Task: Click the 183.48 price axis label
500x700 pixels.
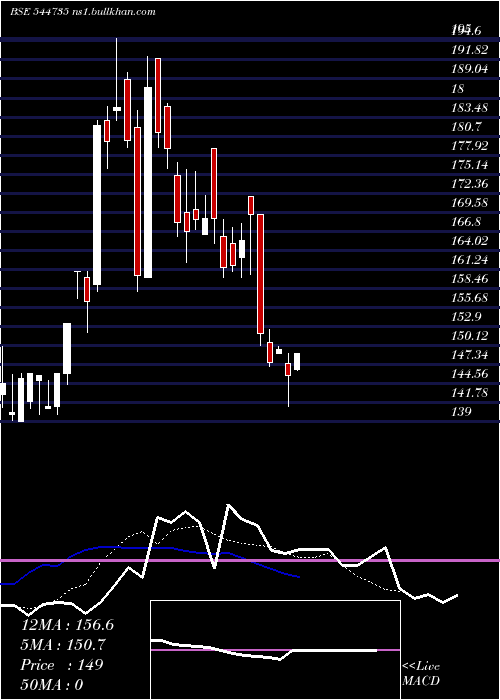Action: point(470,107)
